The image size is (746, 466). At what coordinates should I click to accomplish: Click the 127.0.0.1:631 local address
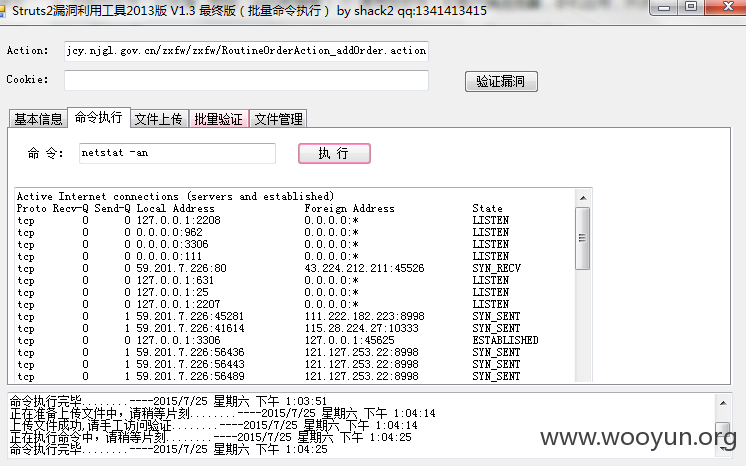175,280
